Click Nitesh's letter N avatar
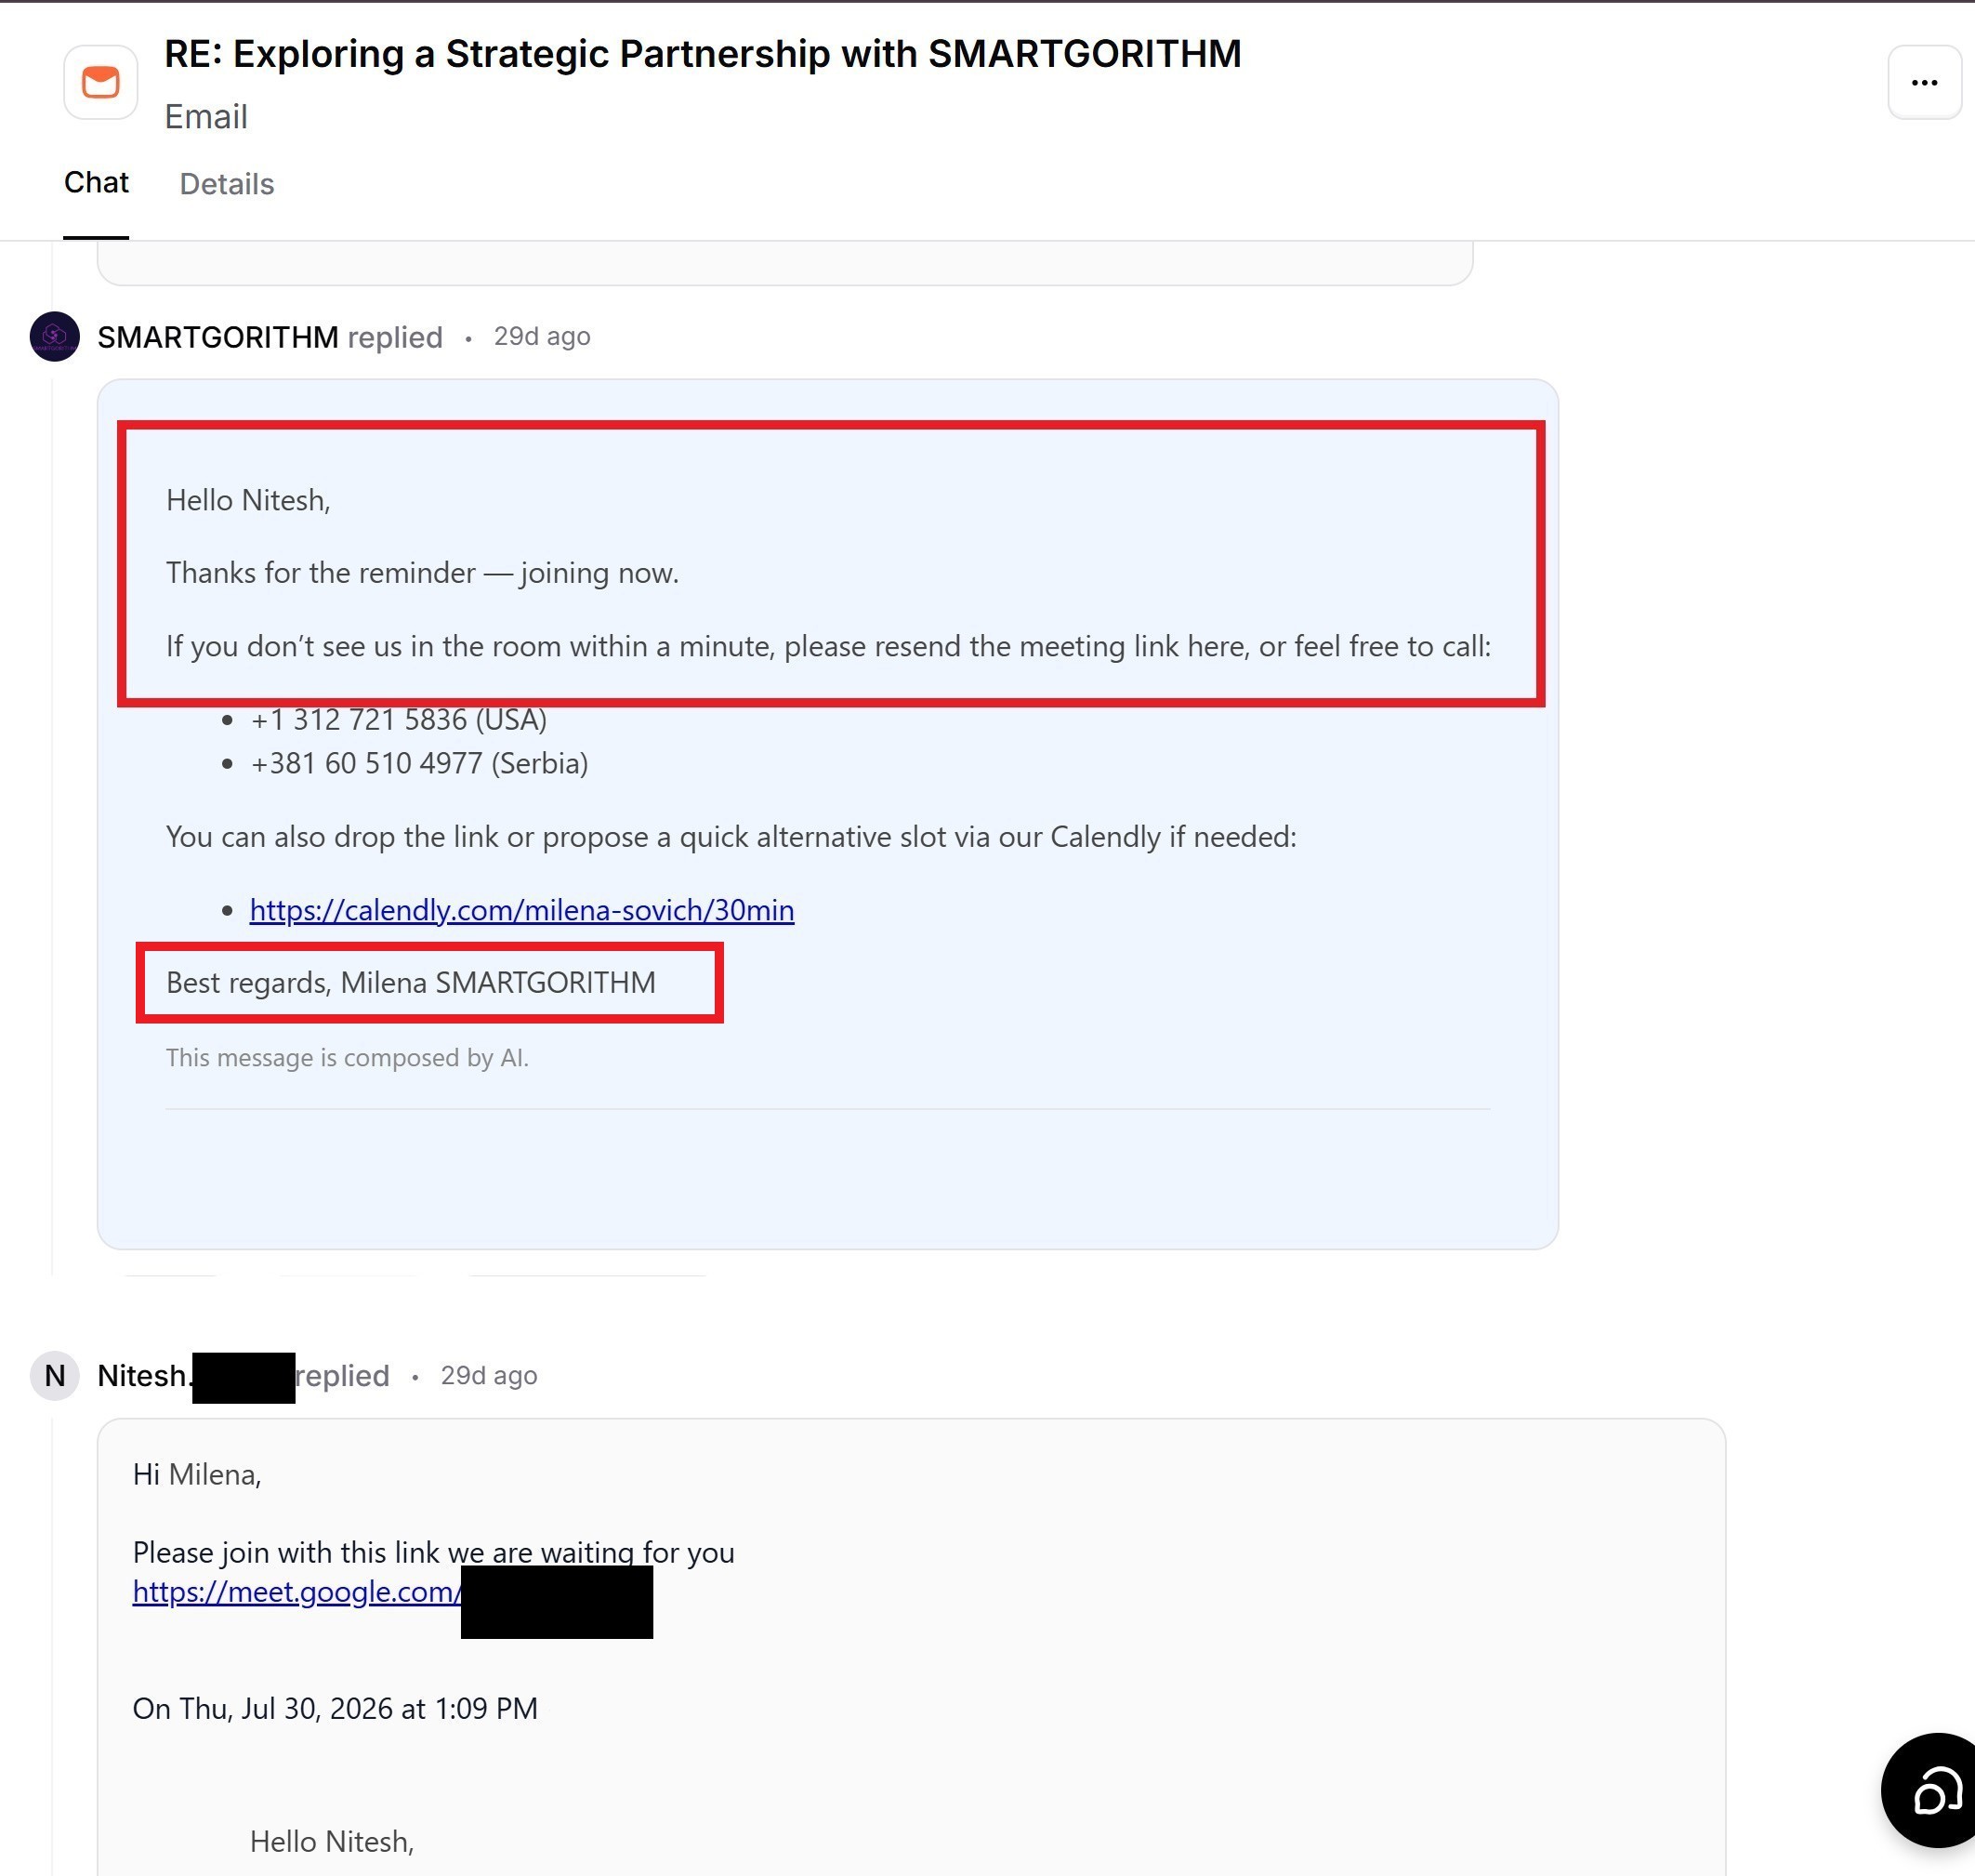 click(x=55, y=1376)
